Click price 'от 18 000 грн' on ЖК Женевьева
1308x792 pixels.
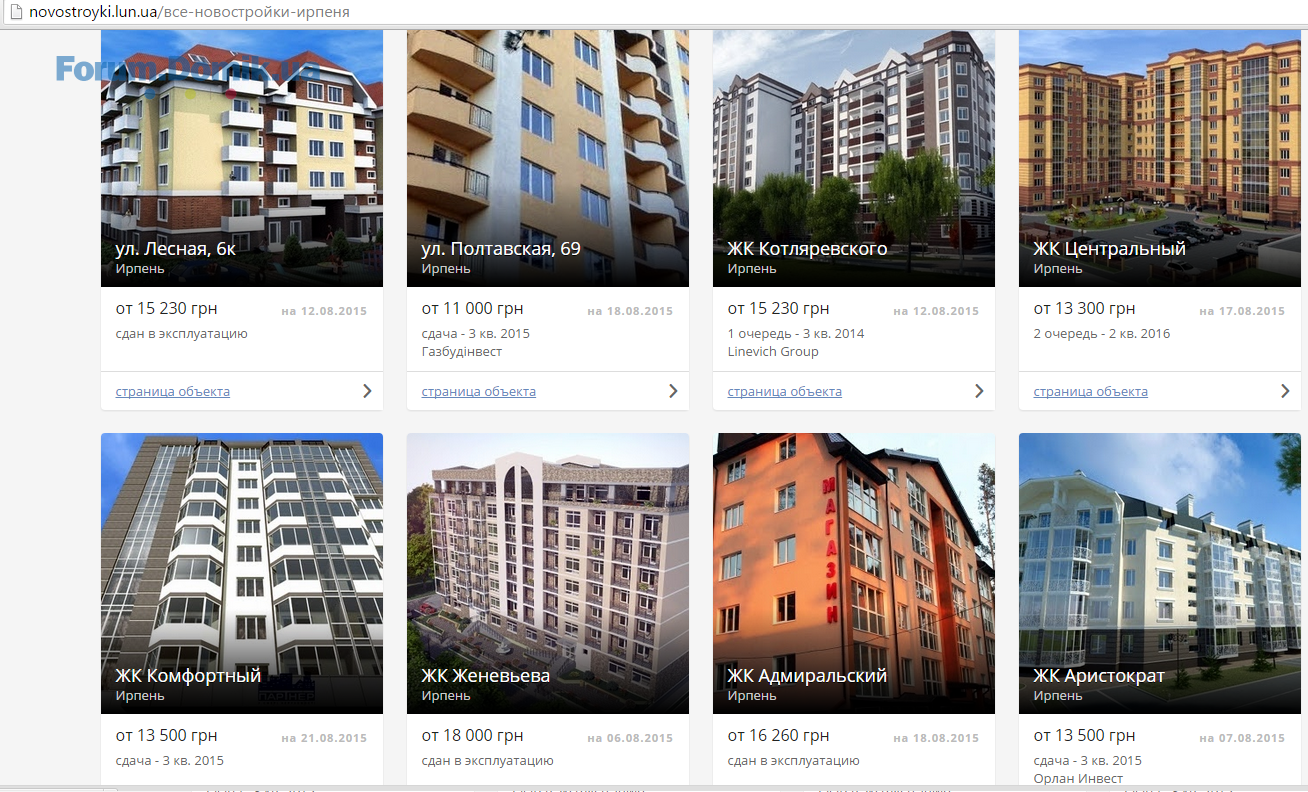tap(472, 735)
